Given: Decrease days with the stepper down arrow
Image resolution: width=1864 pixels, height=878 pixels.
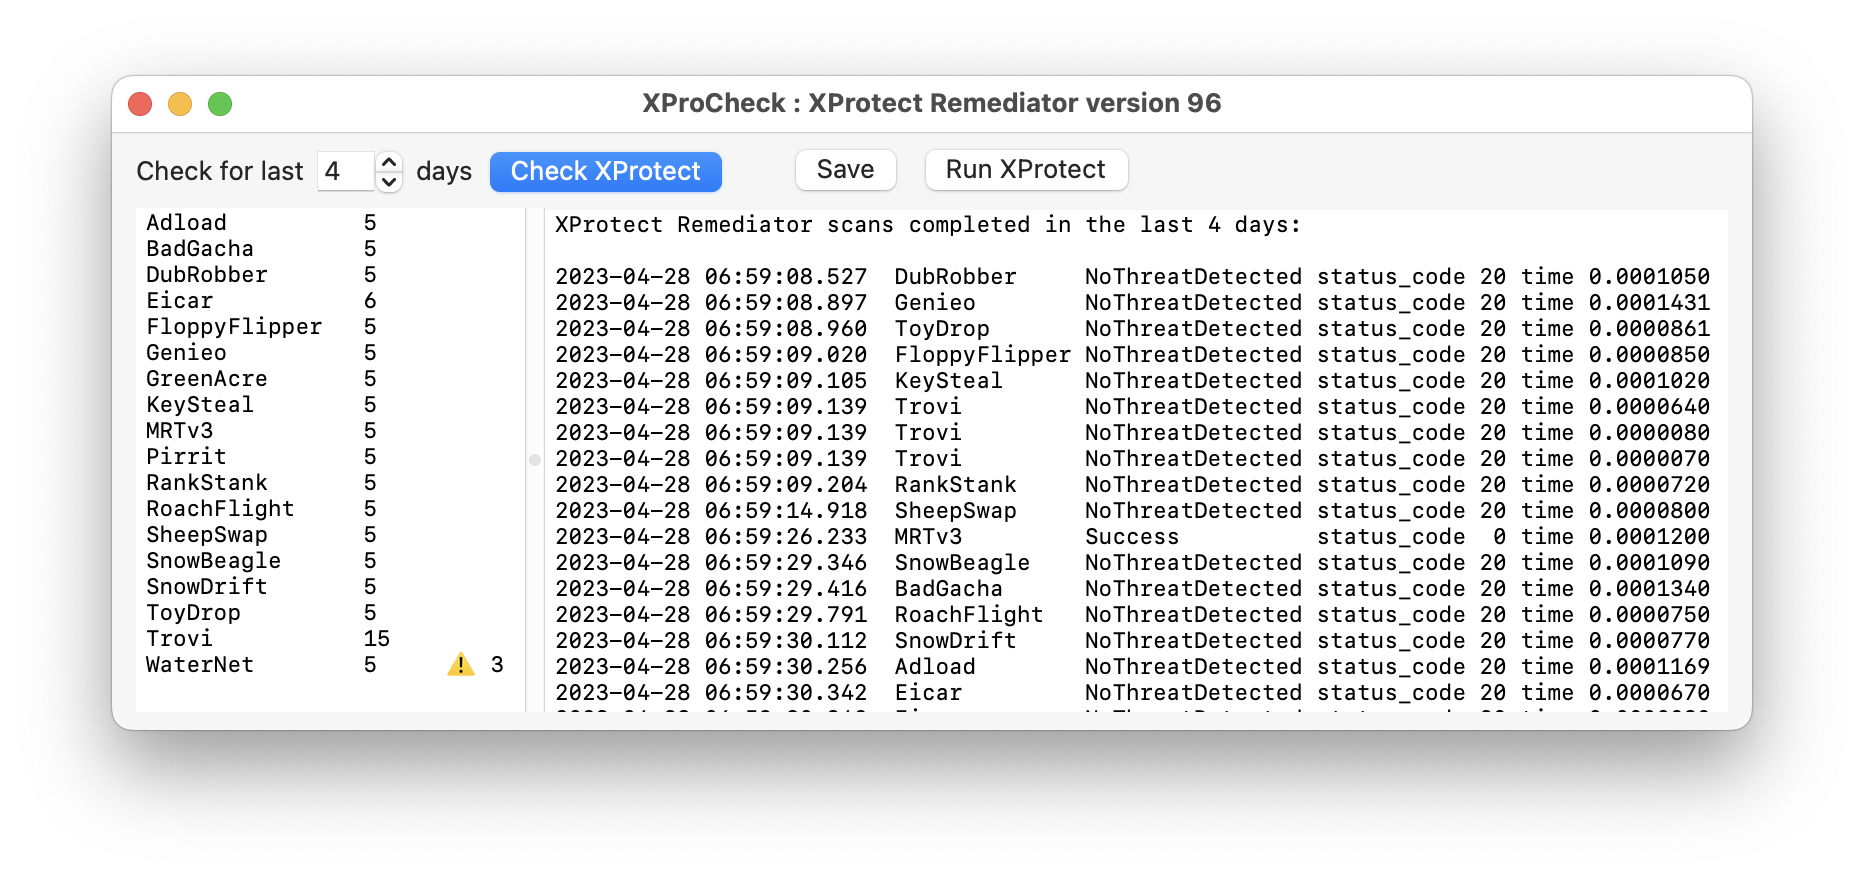Looking at the screenshot, I should coord(389,182).
